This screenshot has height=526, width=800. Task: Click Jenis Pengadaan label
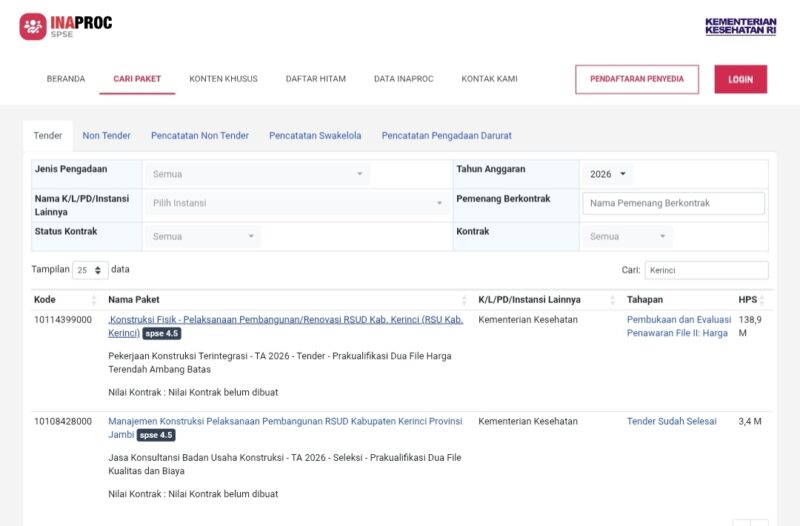pos(71,169)
